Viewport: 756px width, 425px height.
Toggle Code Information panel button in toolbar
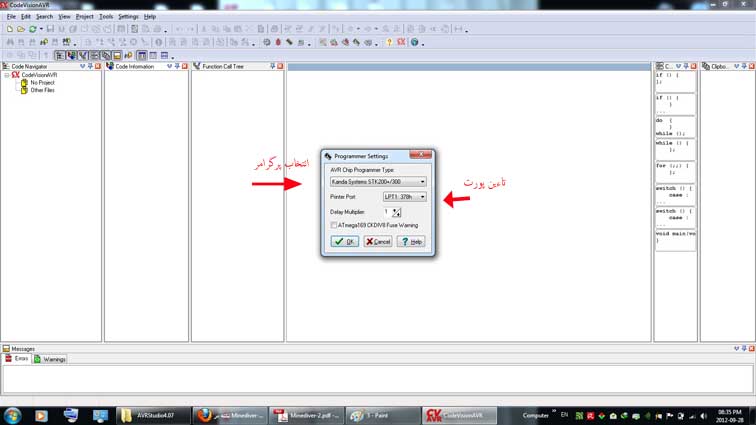(71, 55)
